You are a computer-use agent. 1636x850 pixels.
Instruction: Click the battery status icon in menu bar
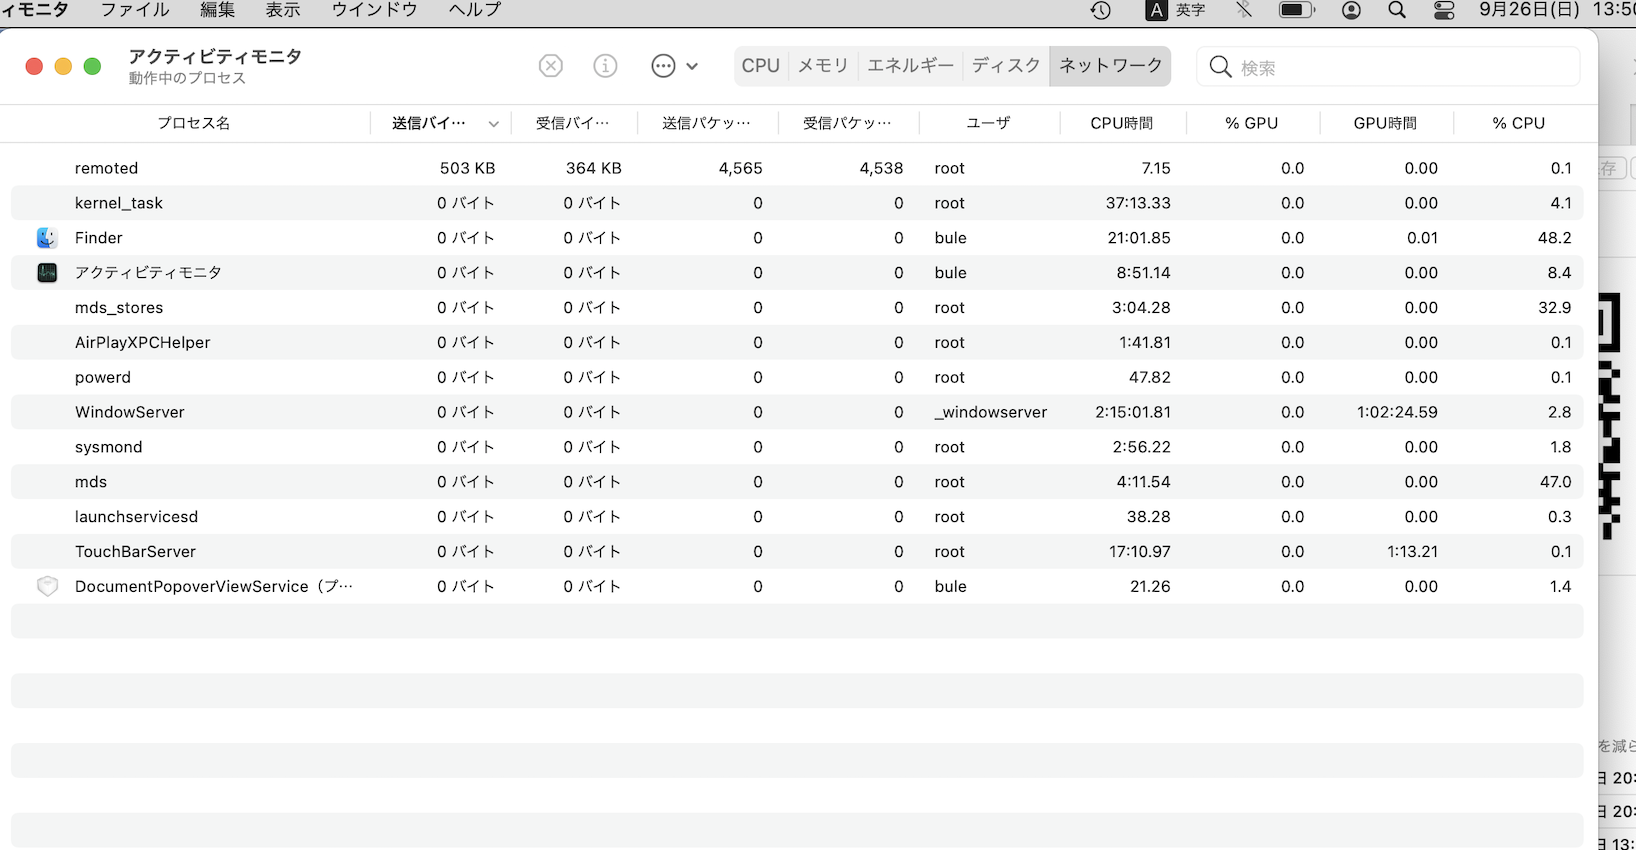point(1297,10)
